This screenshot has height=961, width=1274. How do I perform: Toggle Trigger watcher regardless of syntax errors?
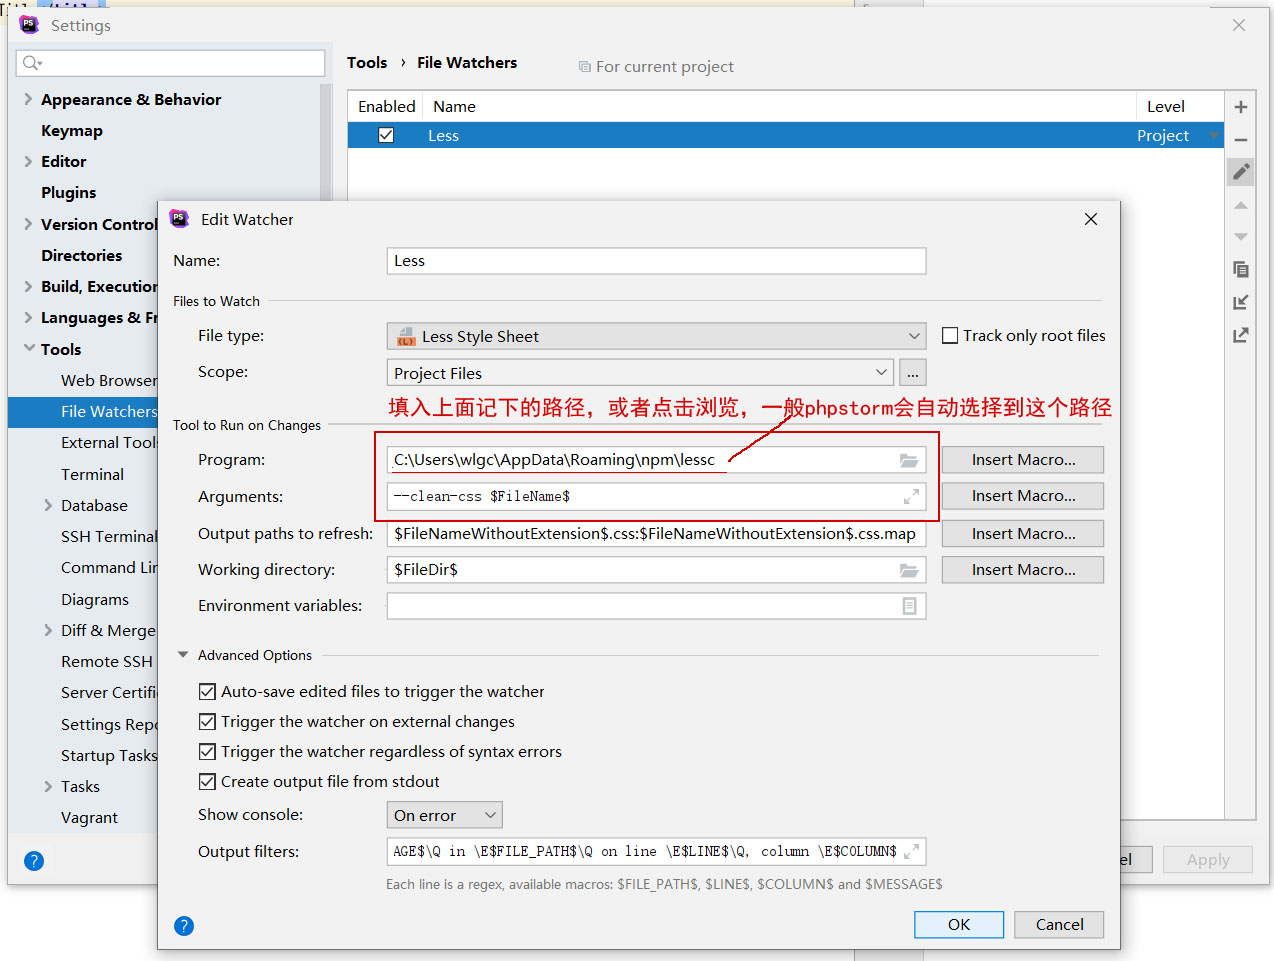207,751
